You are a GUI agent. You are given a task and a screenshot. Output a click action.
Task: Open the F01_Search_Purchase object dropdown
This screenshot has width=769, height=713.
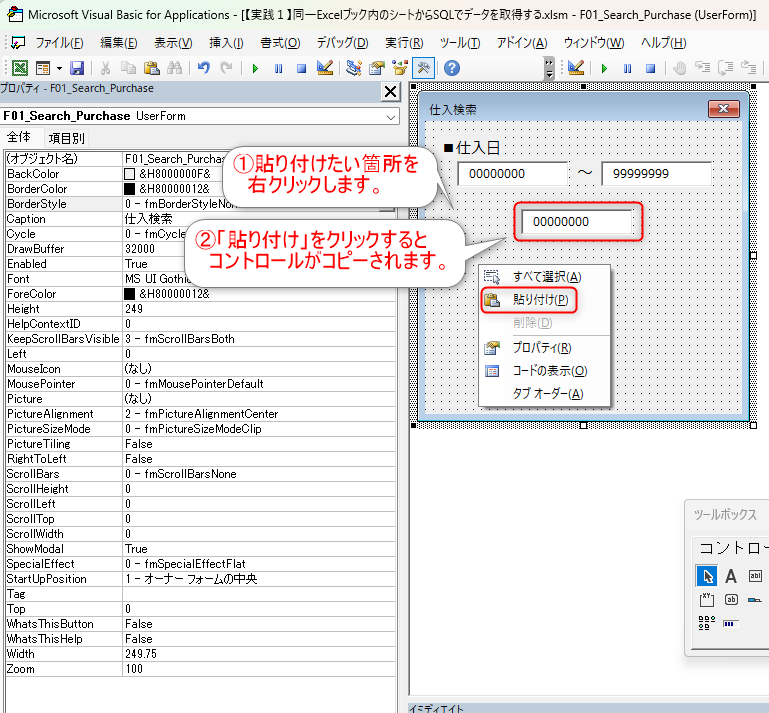tap(391, 117)
